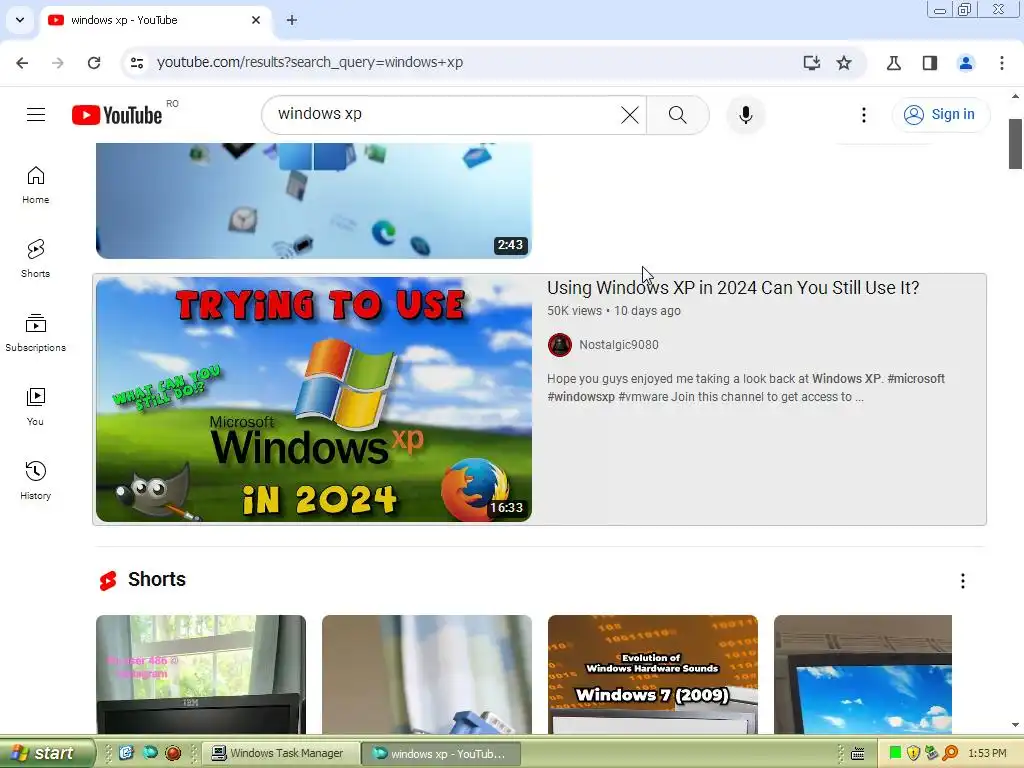Click the green square tray icon

(895, 753)
